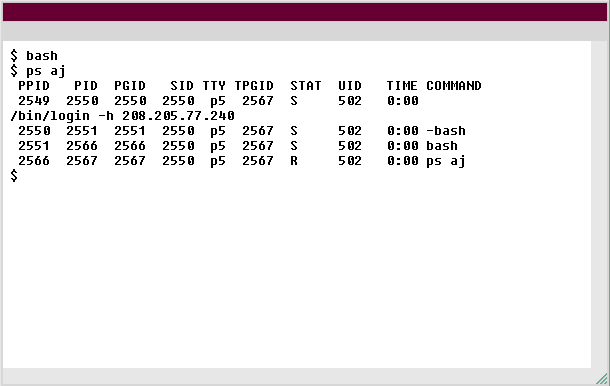
Task: Click the TPGID column header
Action: click(254, 86)
